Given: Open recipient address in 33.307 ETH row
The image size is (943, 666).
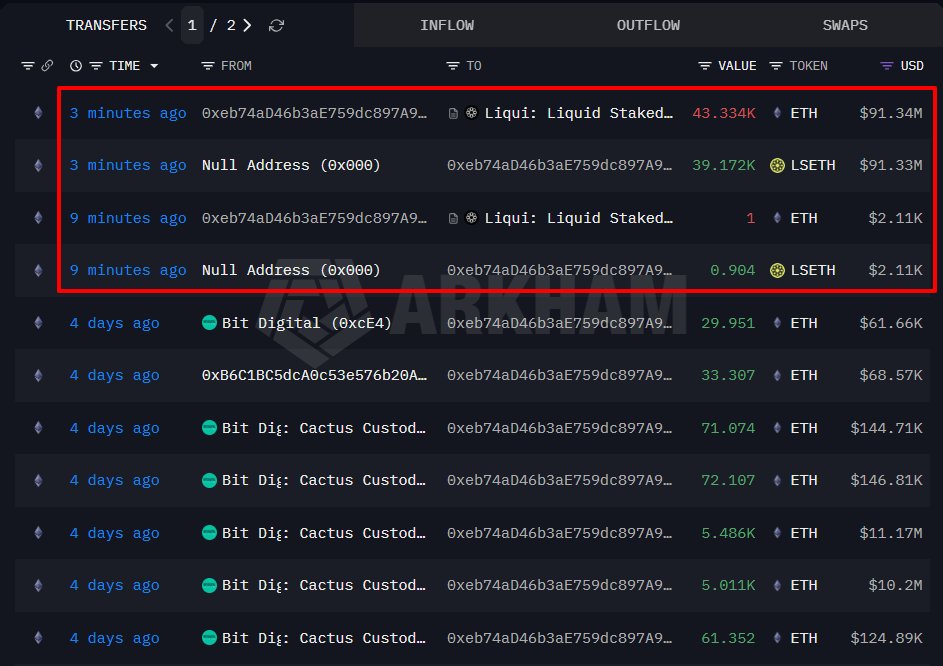Looking at the screenshot, I should pyautogui.click(x=559, y=375).
